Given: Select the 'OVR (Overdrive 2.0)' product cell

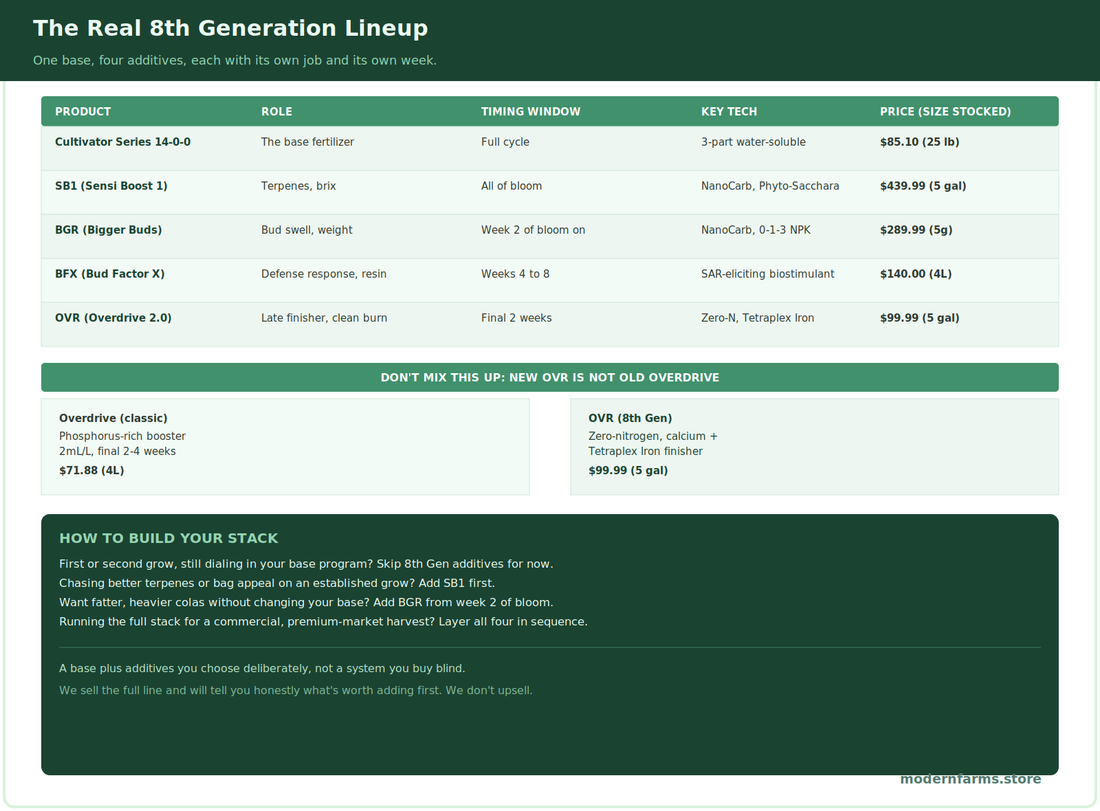Looking at the screenshot, I should (113, 318).
